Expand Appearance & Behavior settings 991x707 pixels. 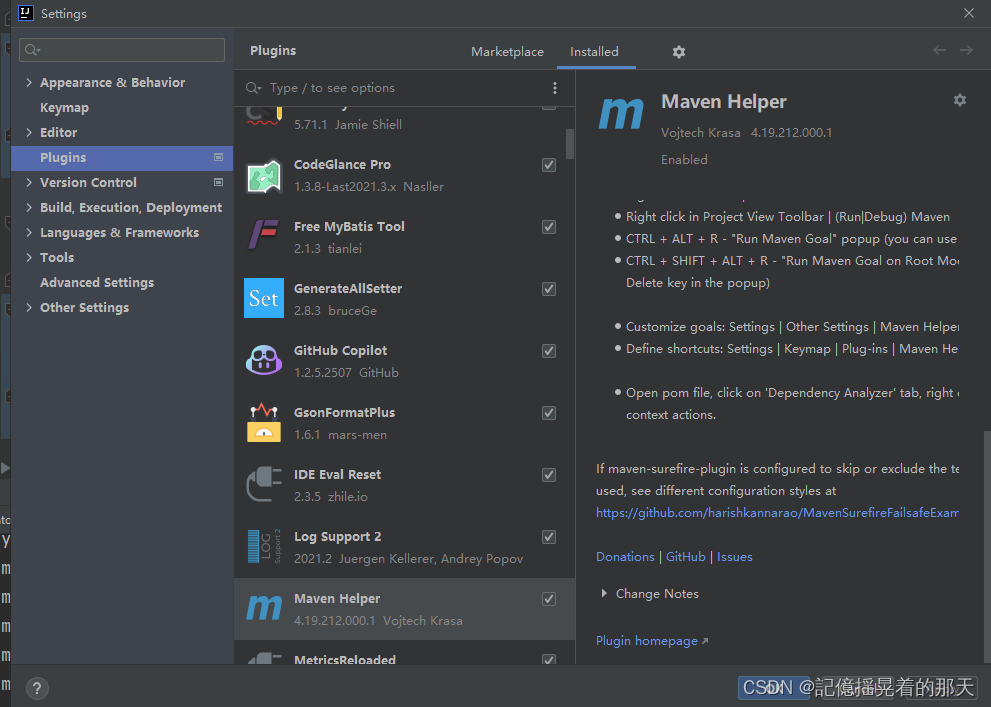(x=29, y=82)
